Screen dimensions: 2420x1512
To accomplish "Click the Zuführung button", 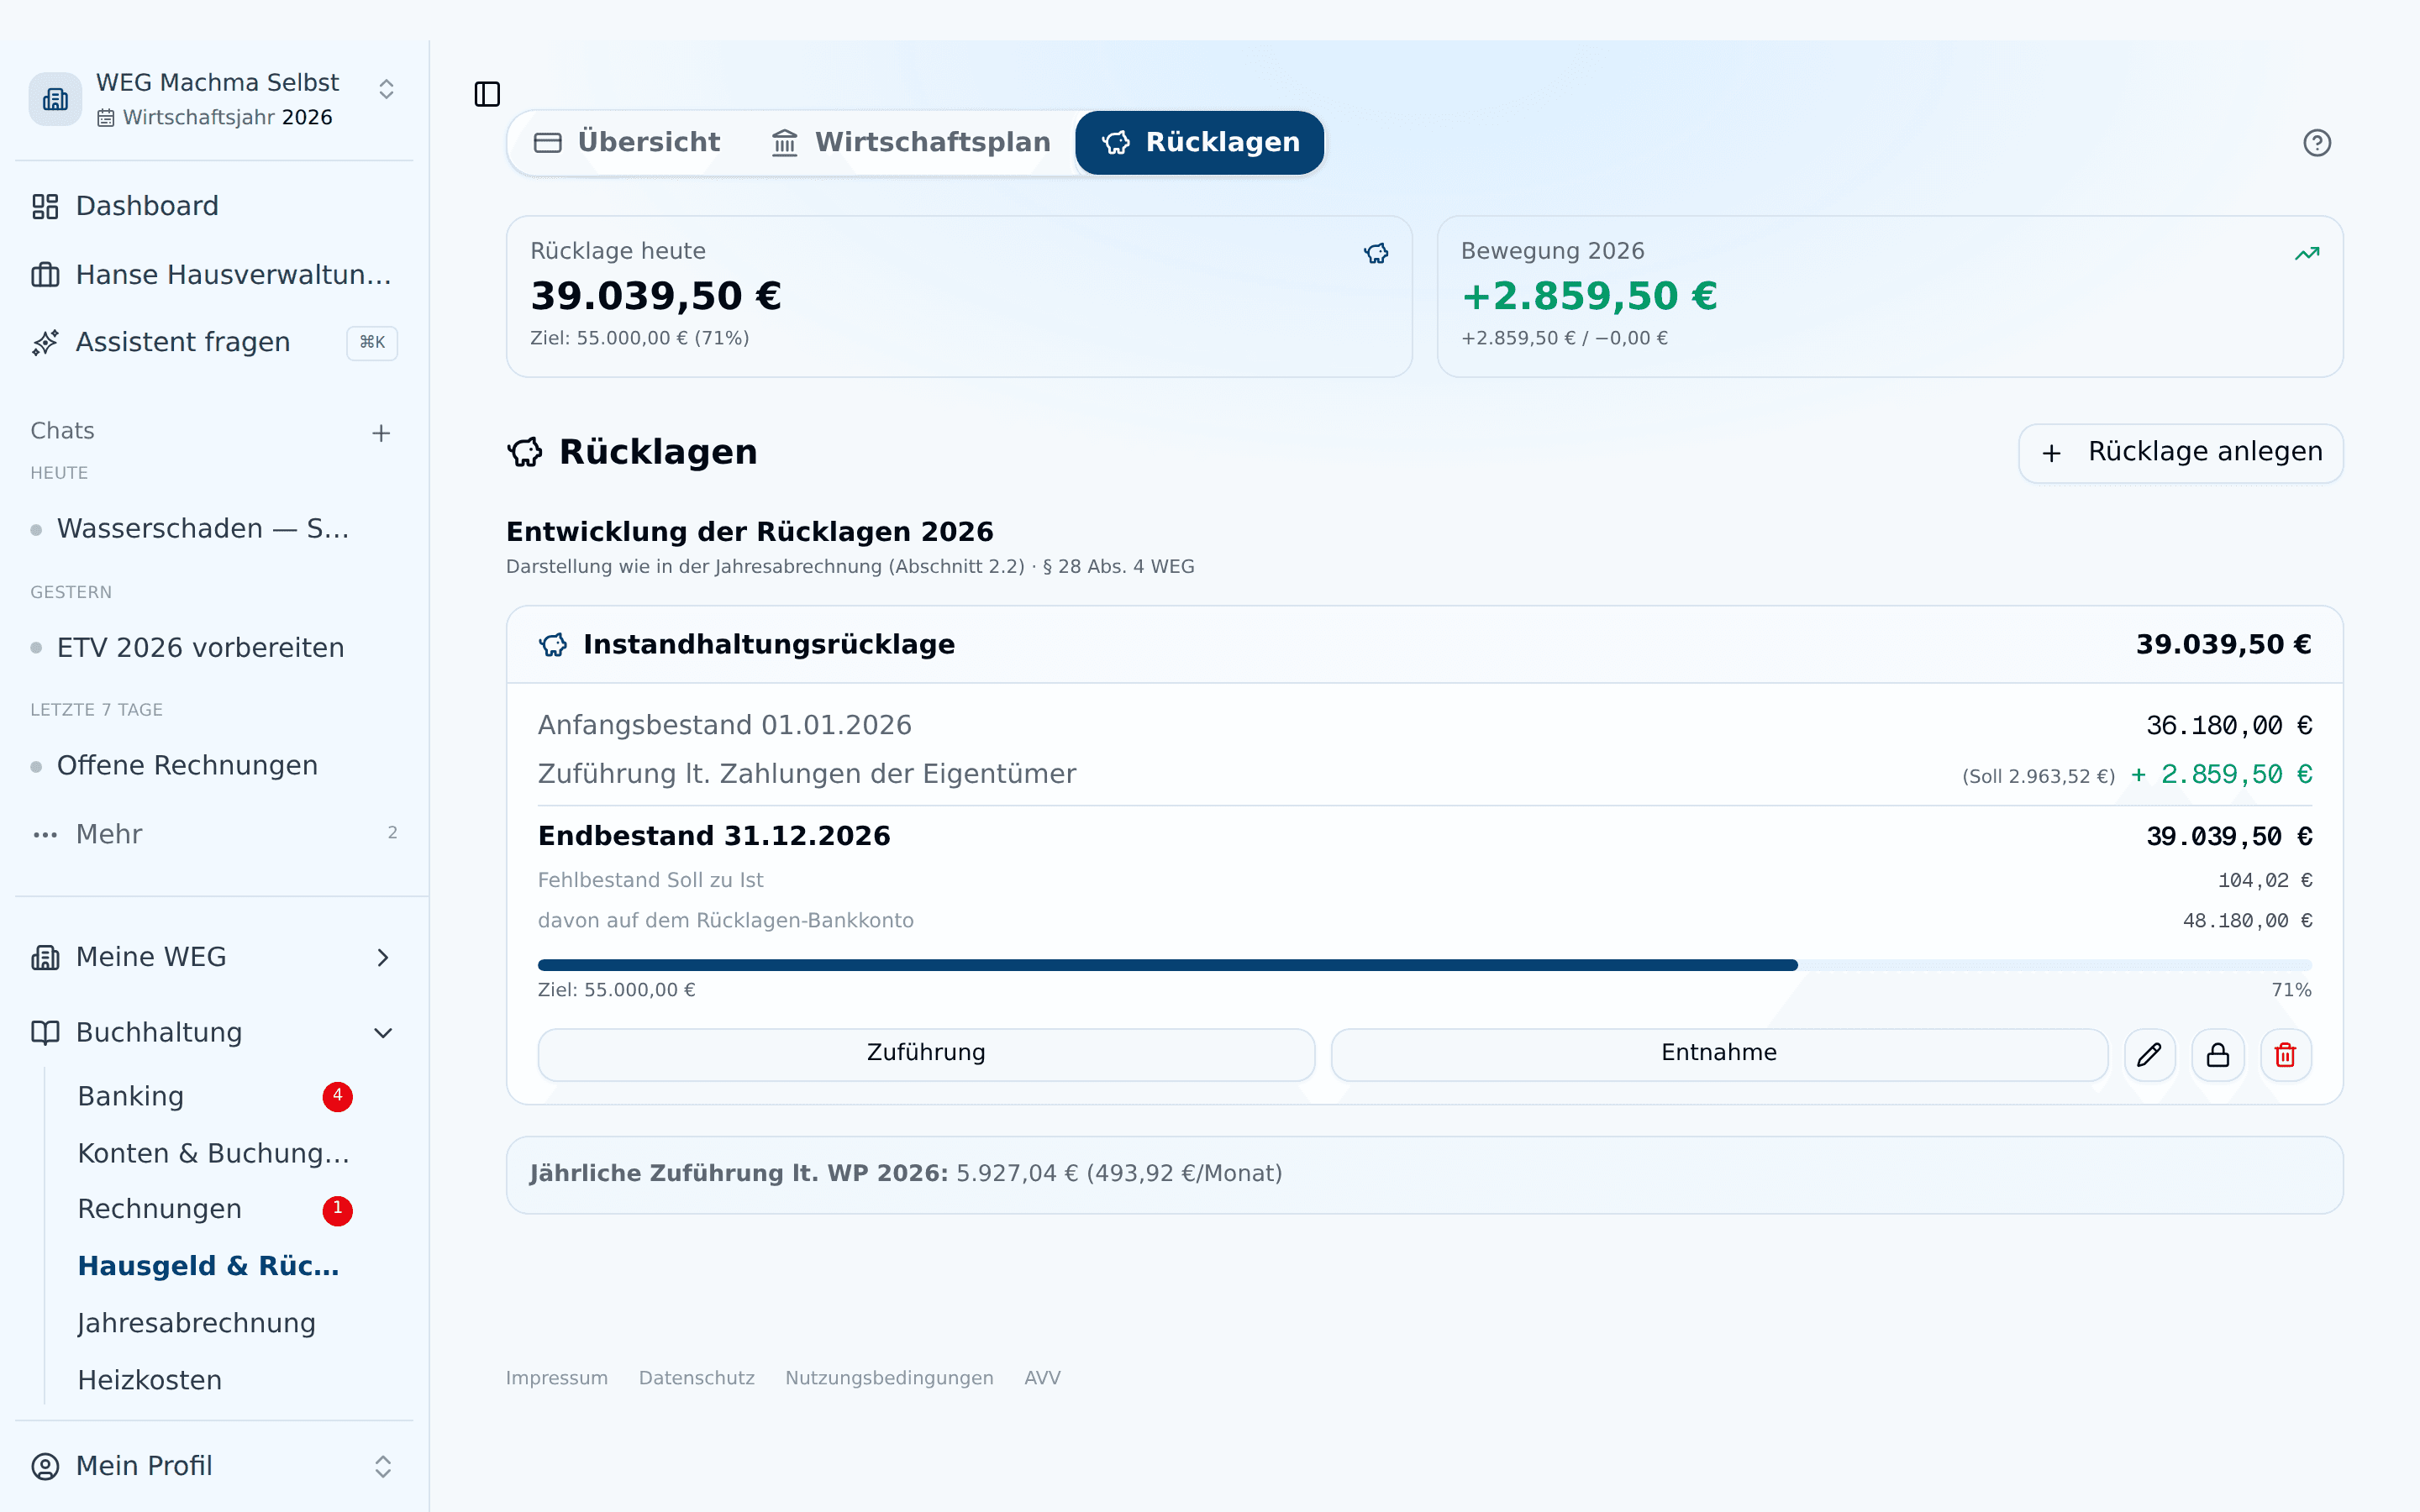I will pyautogui.click(x=926, y=1054).
